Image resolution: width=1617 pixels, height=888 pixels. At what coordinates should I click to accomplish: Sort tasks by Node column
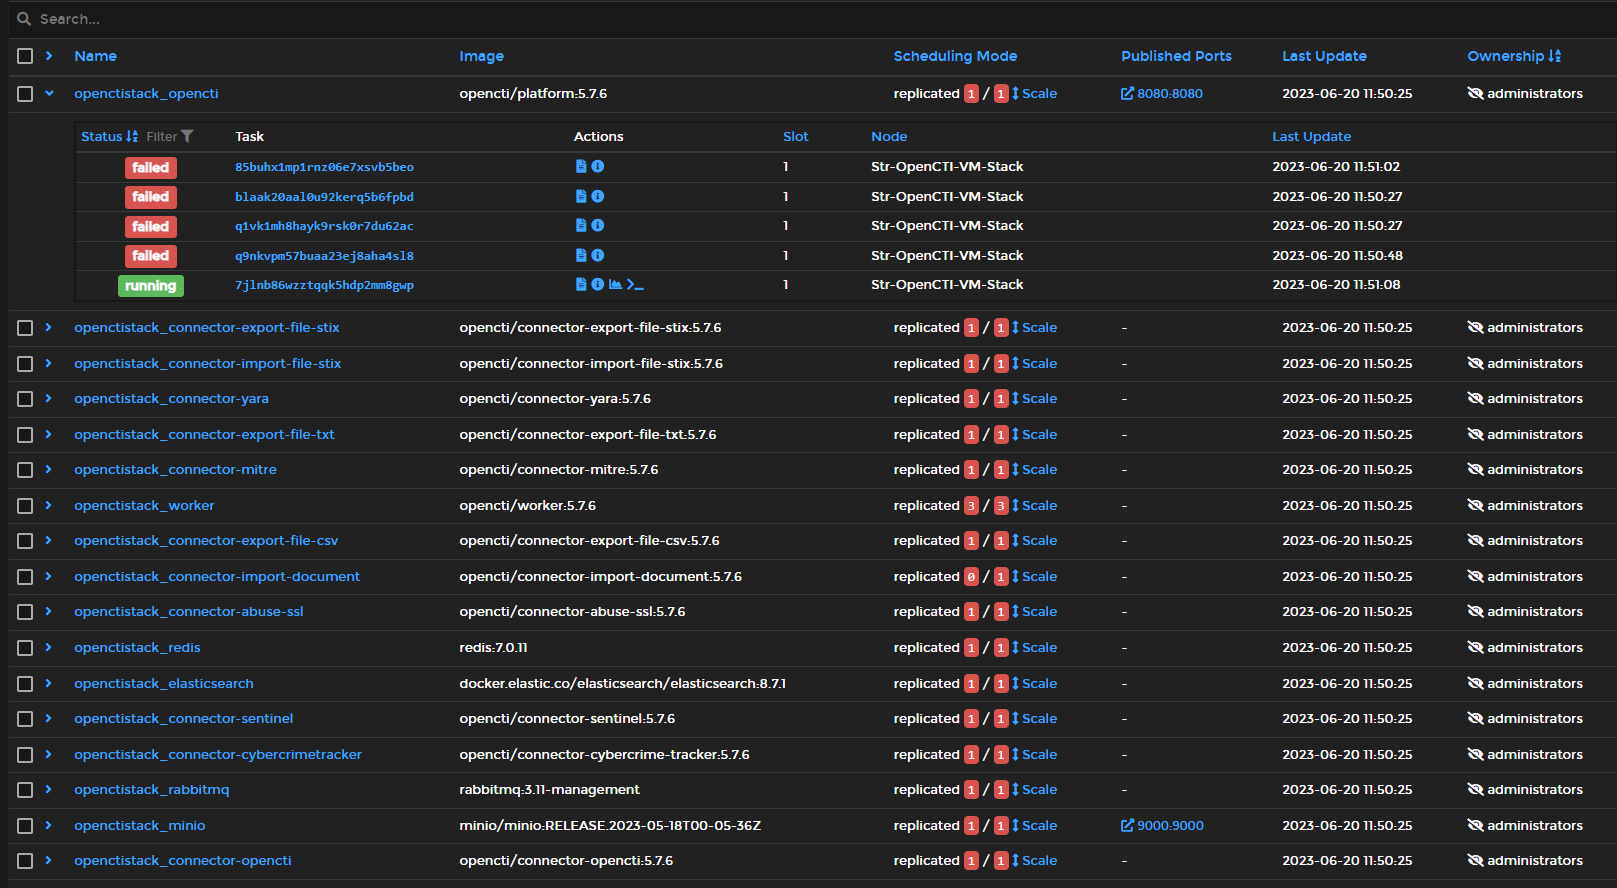pos(889,136)
